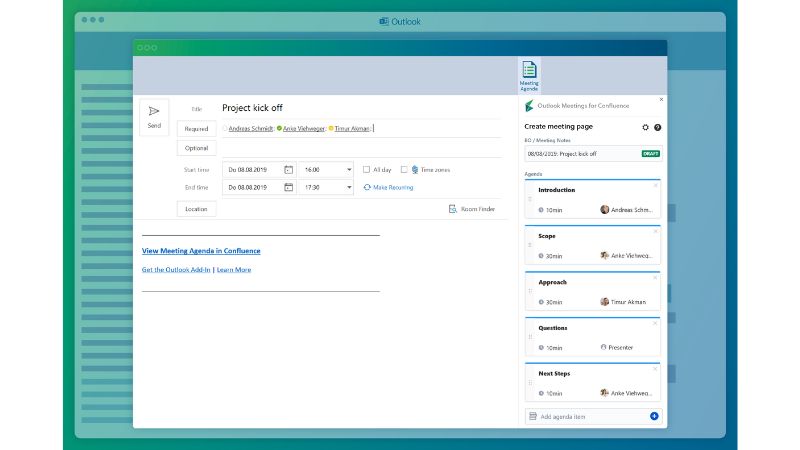This screenshot has height=450, width=800.
Task: Click the Location button
Action: click(x=196, y=209)
